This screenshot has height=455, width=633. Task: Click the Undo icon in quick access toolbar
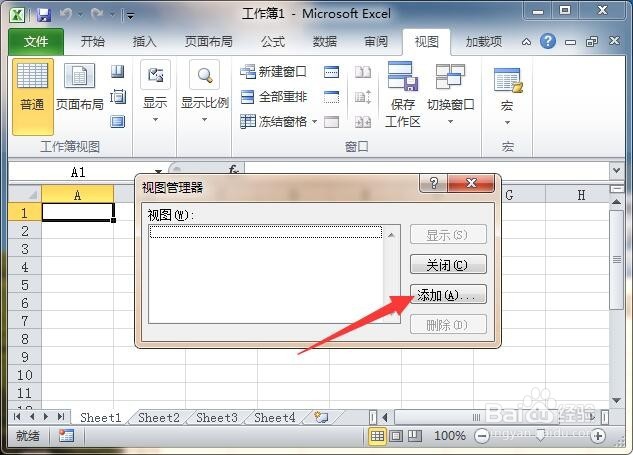(x=66, y=15)
